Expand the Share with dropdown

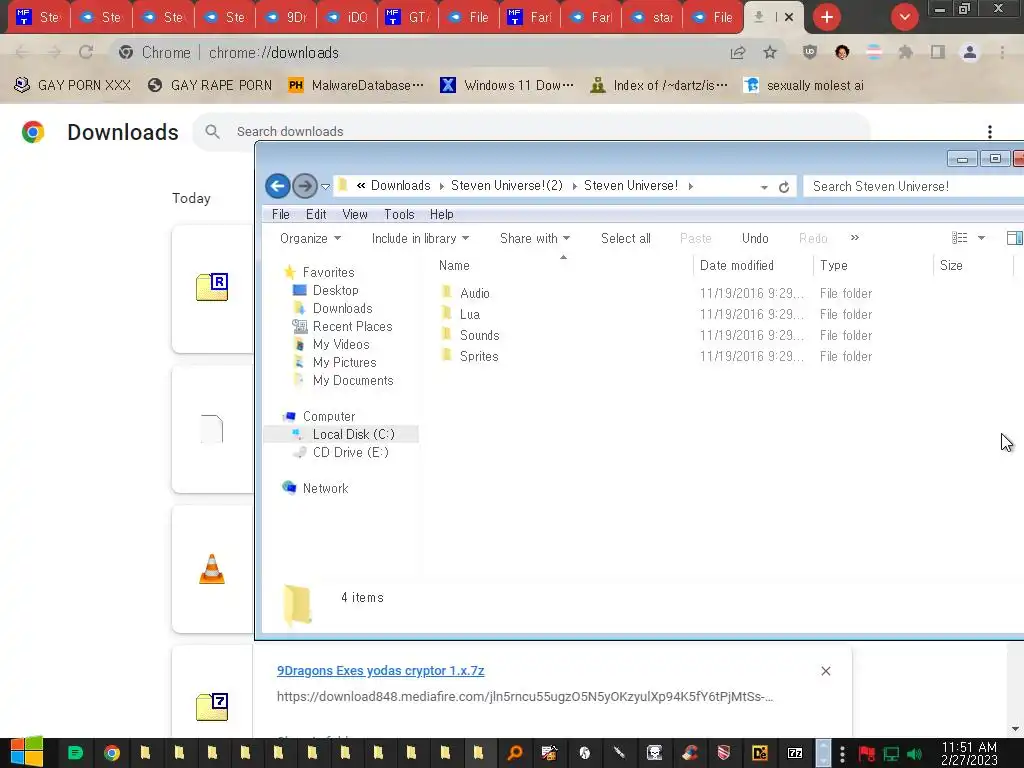(535, 238)
